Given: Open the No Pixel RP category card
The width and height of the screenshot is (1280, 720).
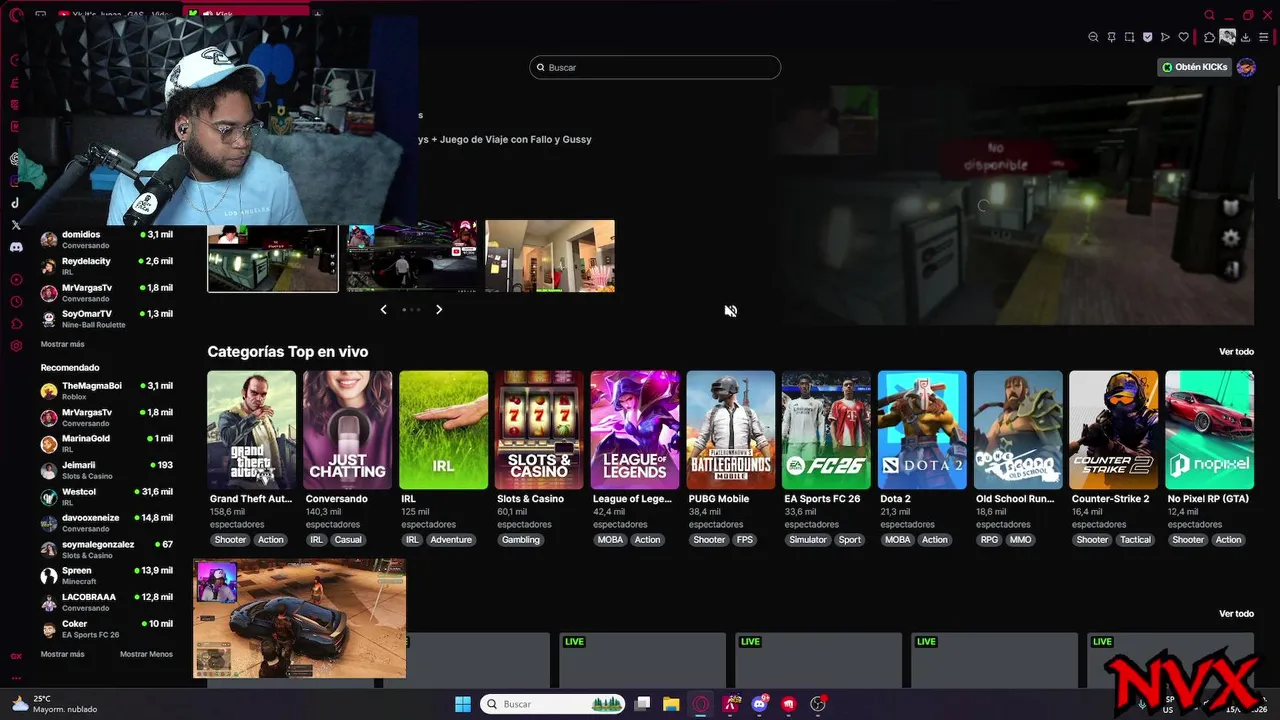Looking at the screenshot, I should pyautogui.click(x=1210, y=430).
